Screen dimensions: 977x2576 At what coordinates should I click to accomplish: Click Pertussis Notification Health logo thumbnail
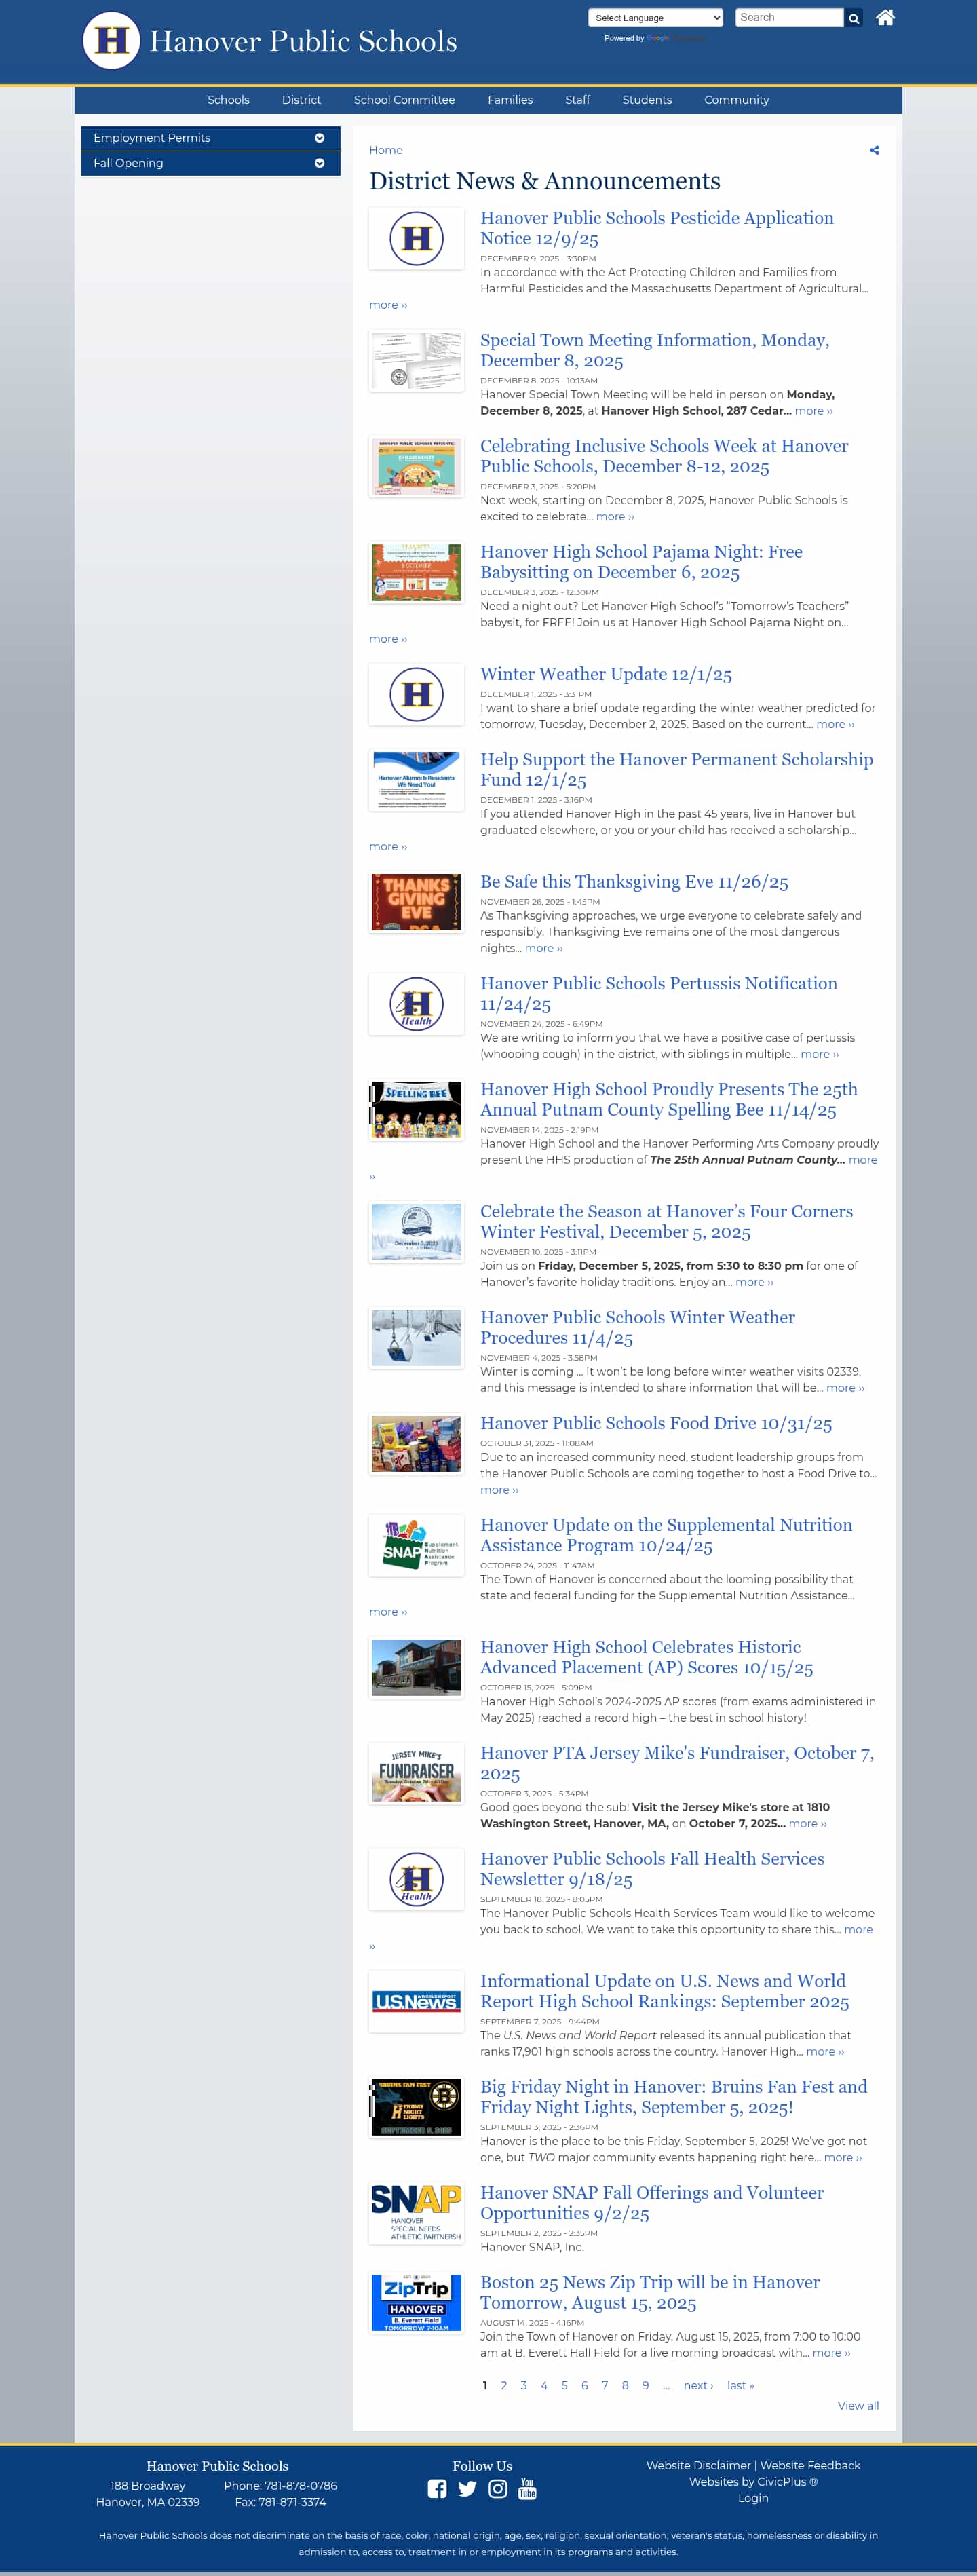(x=416, y=1004)
